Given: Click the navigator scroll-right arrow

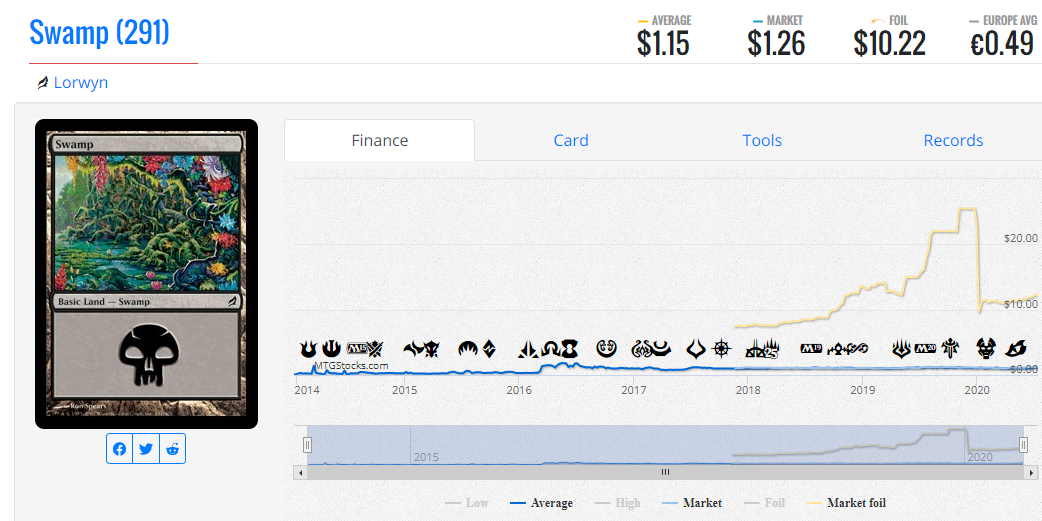Looking at the screenshot, I should click(x=1031, y=472).
